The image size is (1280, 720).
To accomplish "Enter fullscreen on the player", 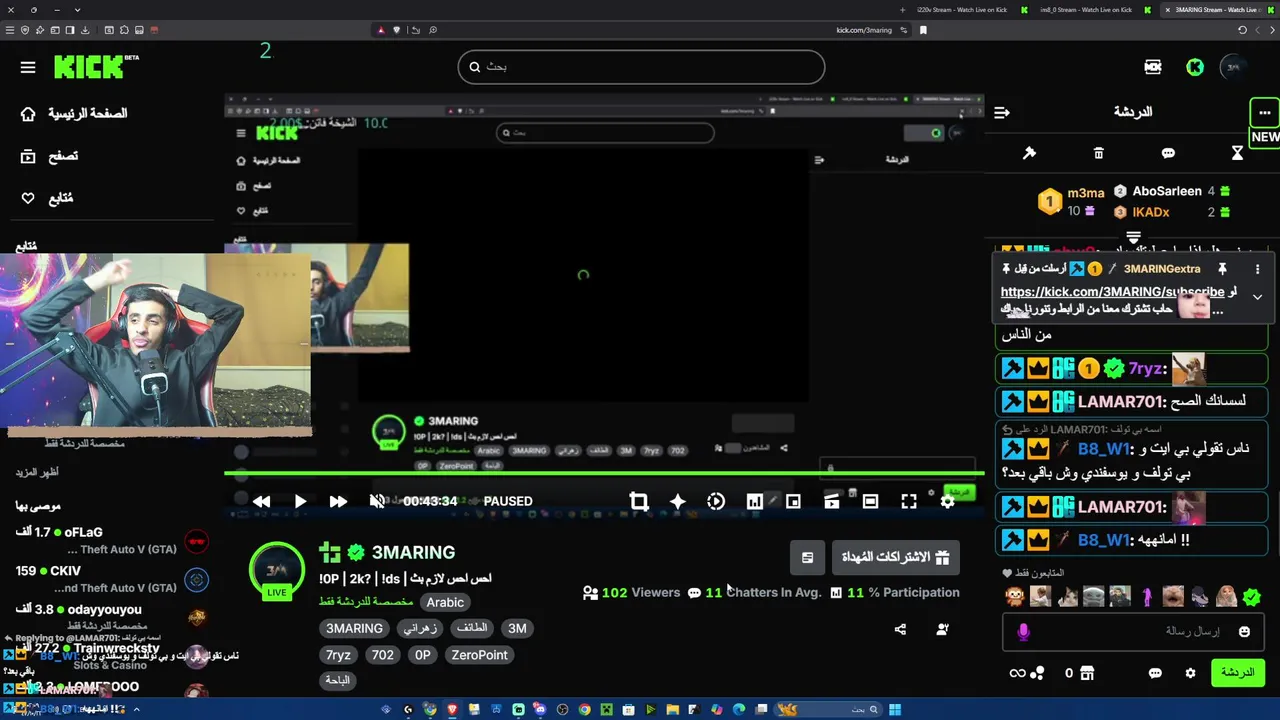I will (x=908, y=501).
